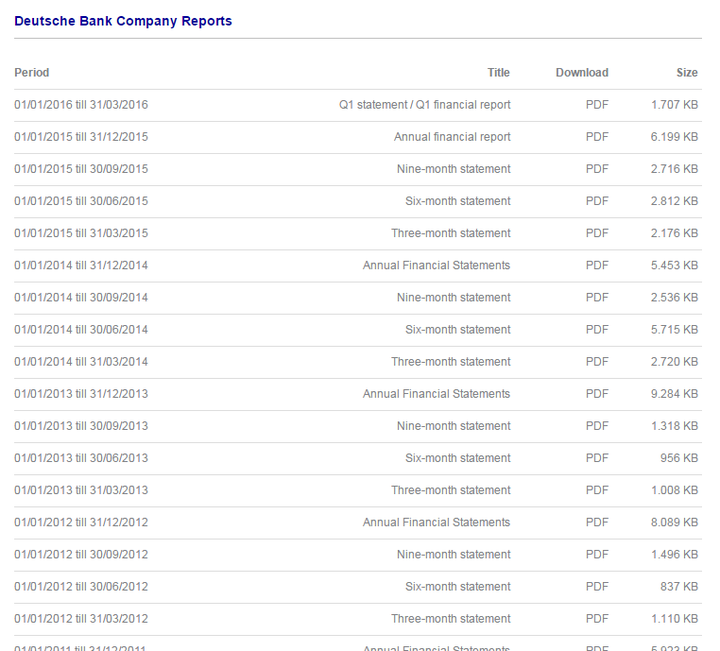Open the 2014 Annual Financial Statements PDF

point(597,265)
